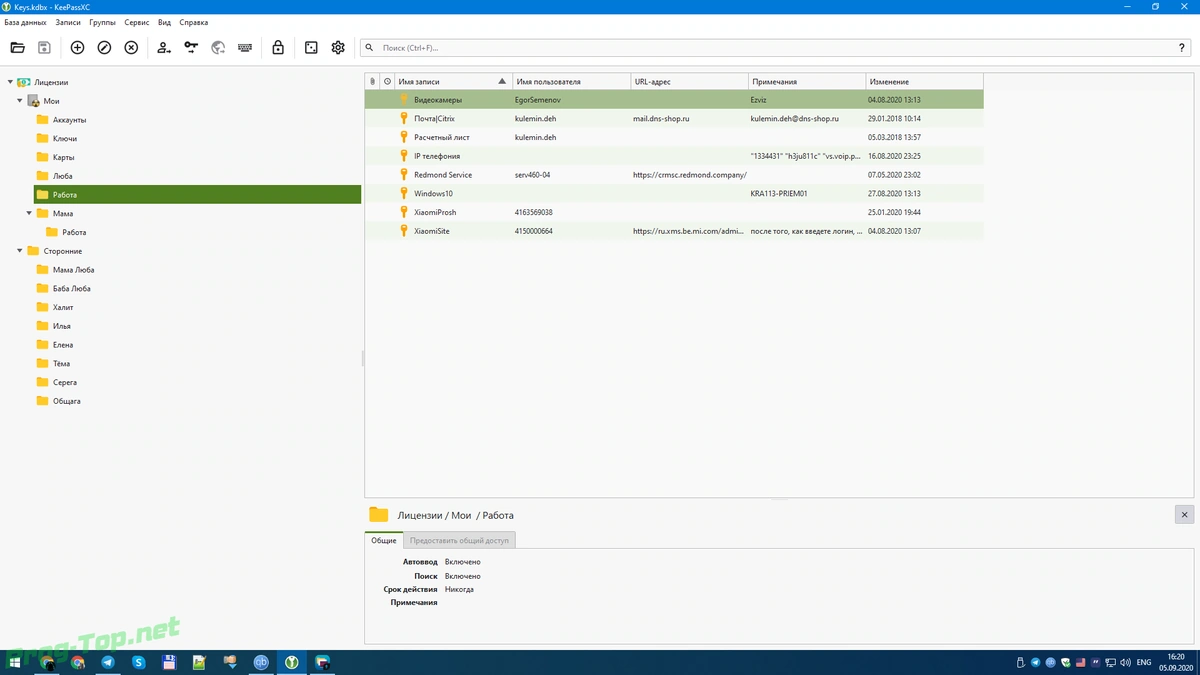Image resolution: width=1200 pixels, height=675 pixels.
Task: Collapse the Мама group
Action: [x=28, y=213]
